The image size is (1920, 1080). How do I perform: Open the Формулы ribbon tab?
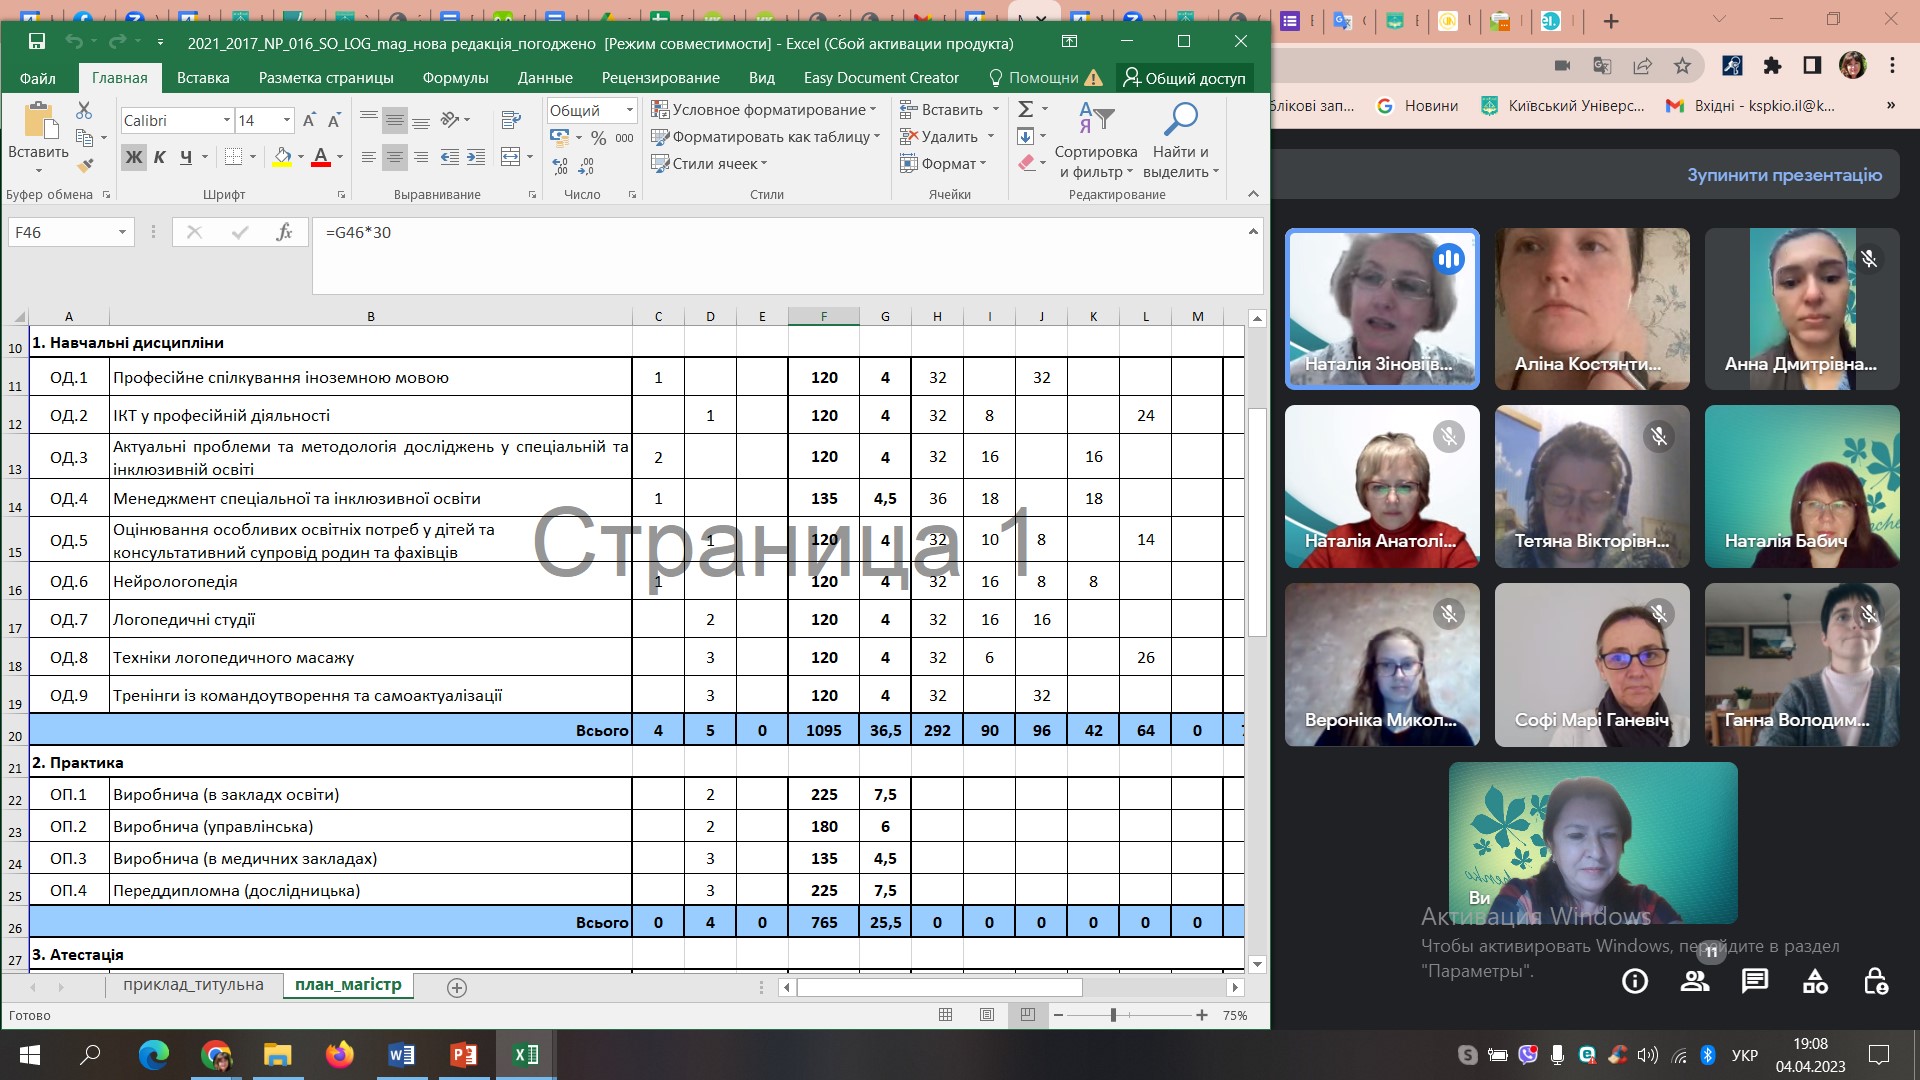click(455, 78)
